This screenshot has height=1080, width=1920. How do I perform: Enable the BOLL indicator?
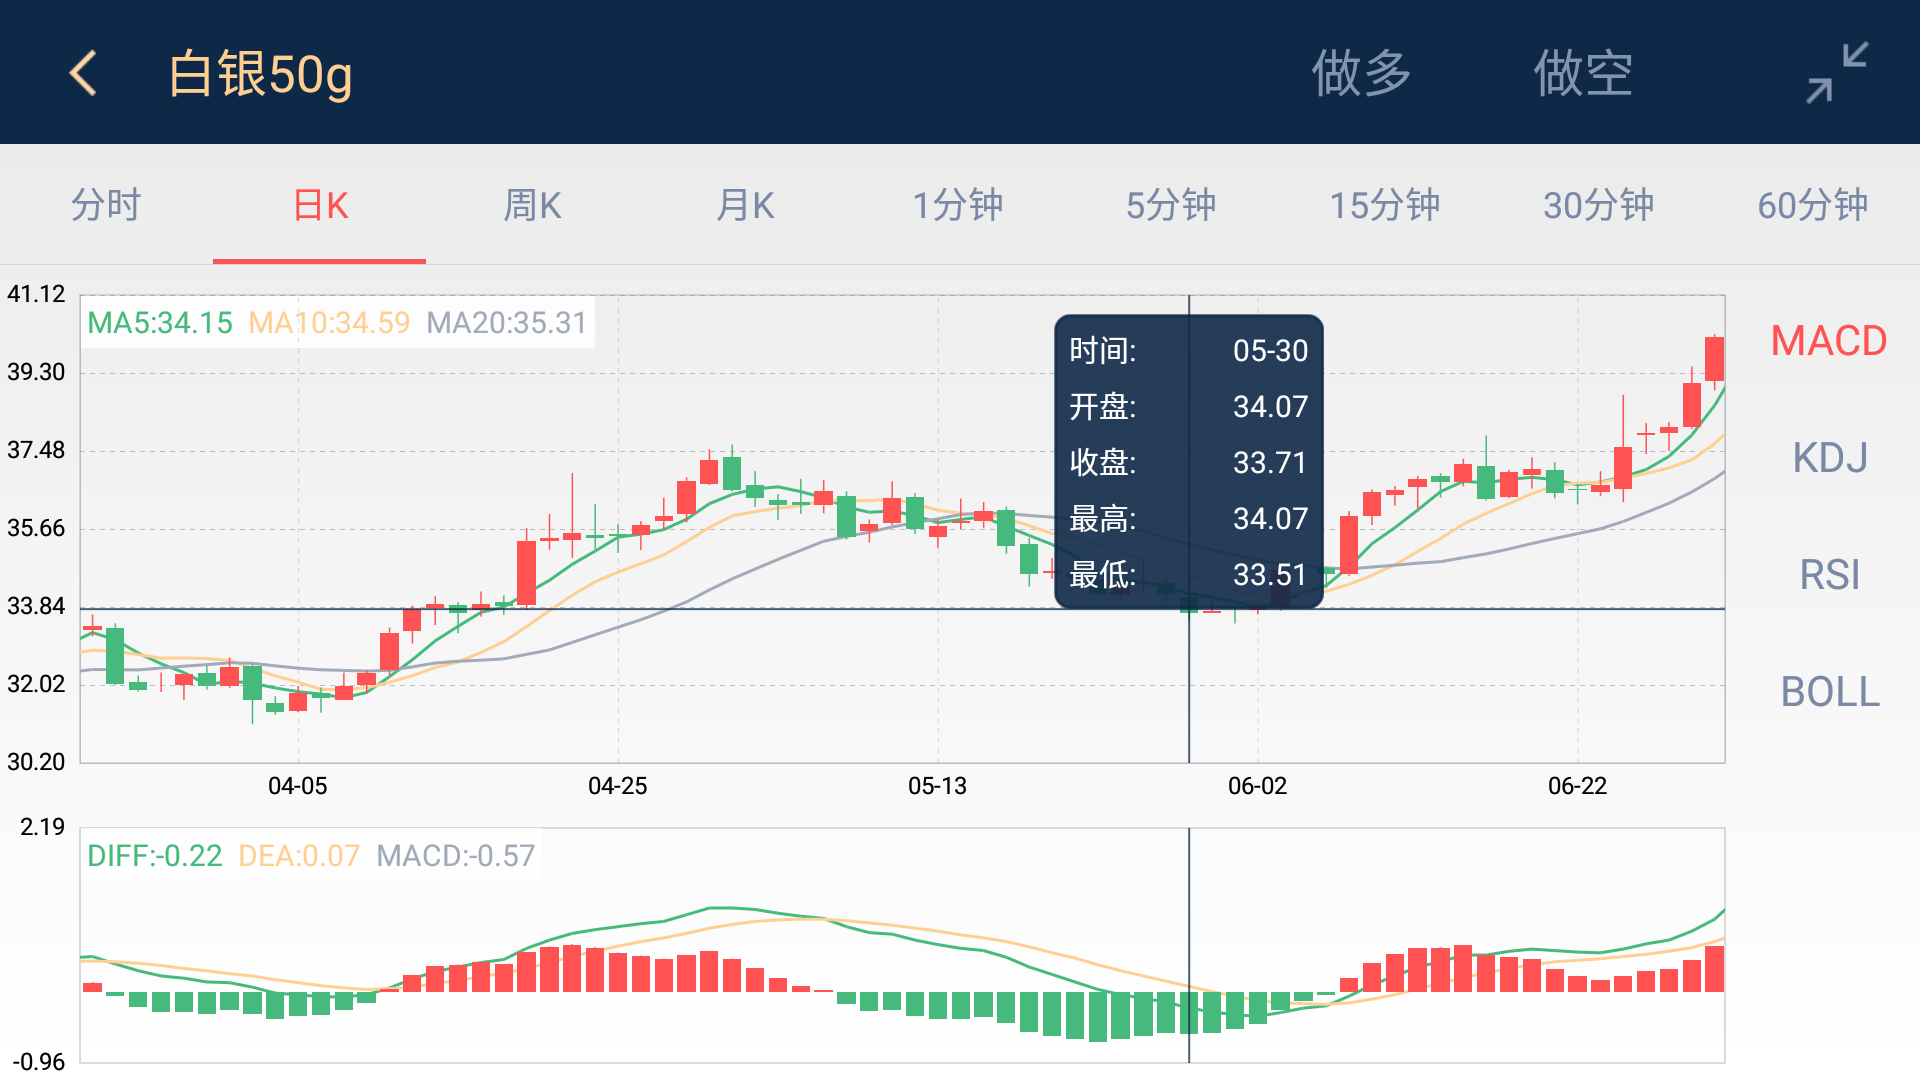pos(1830,692)
